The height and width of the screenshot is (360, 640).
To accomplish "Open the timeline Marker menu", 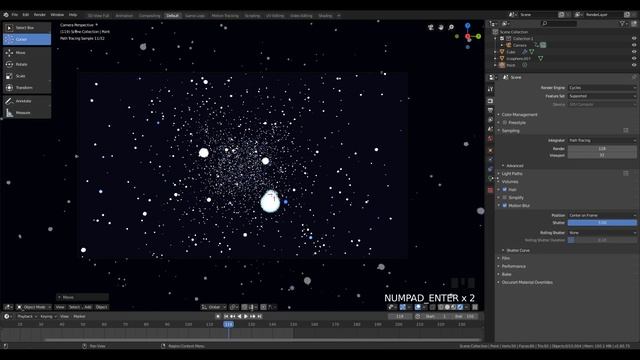I will tap(79, 316).
